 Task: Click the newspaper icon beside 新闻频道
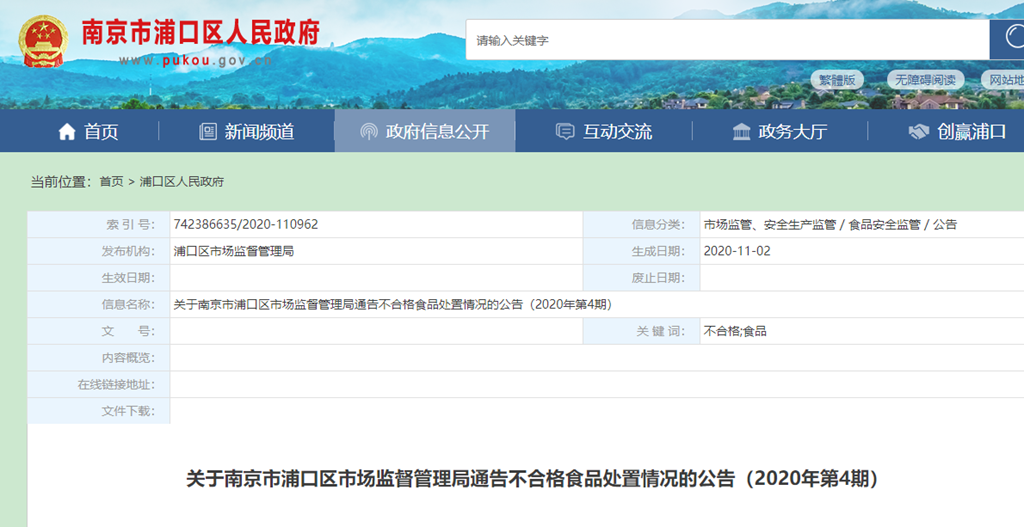point(208,132)
